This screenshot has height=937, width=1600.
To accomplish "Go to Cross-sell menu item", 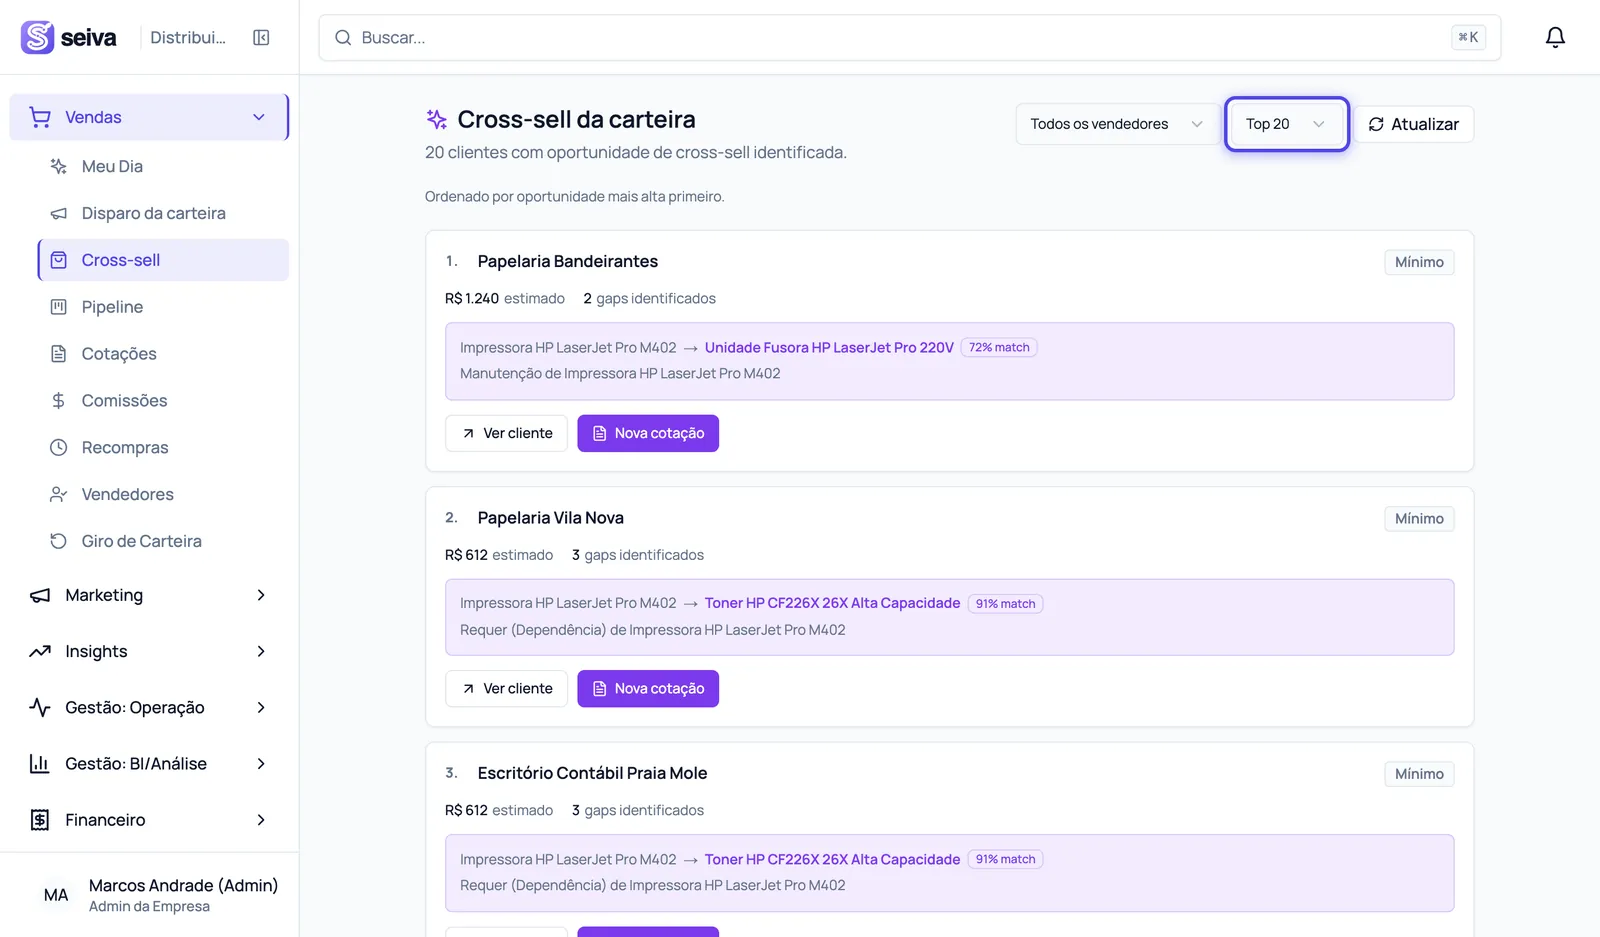I will pos(163,260).
